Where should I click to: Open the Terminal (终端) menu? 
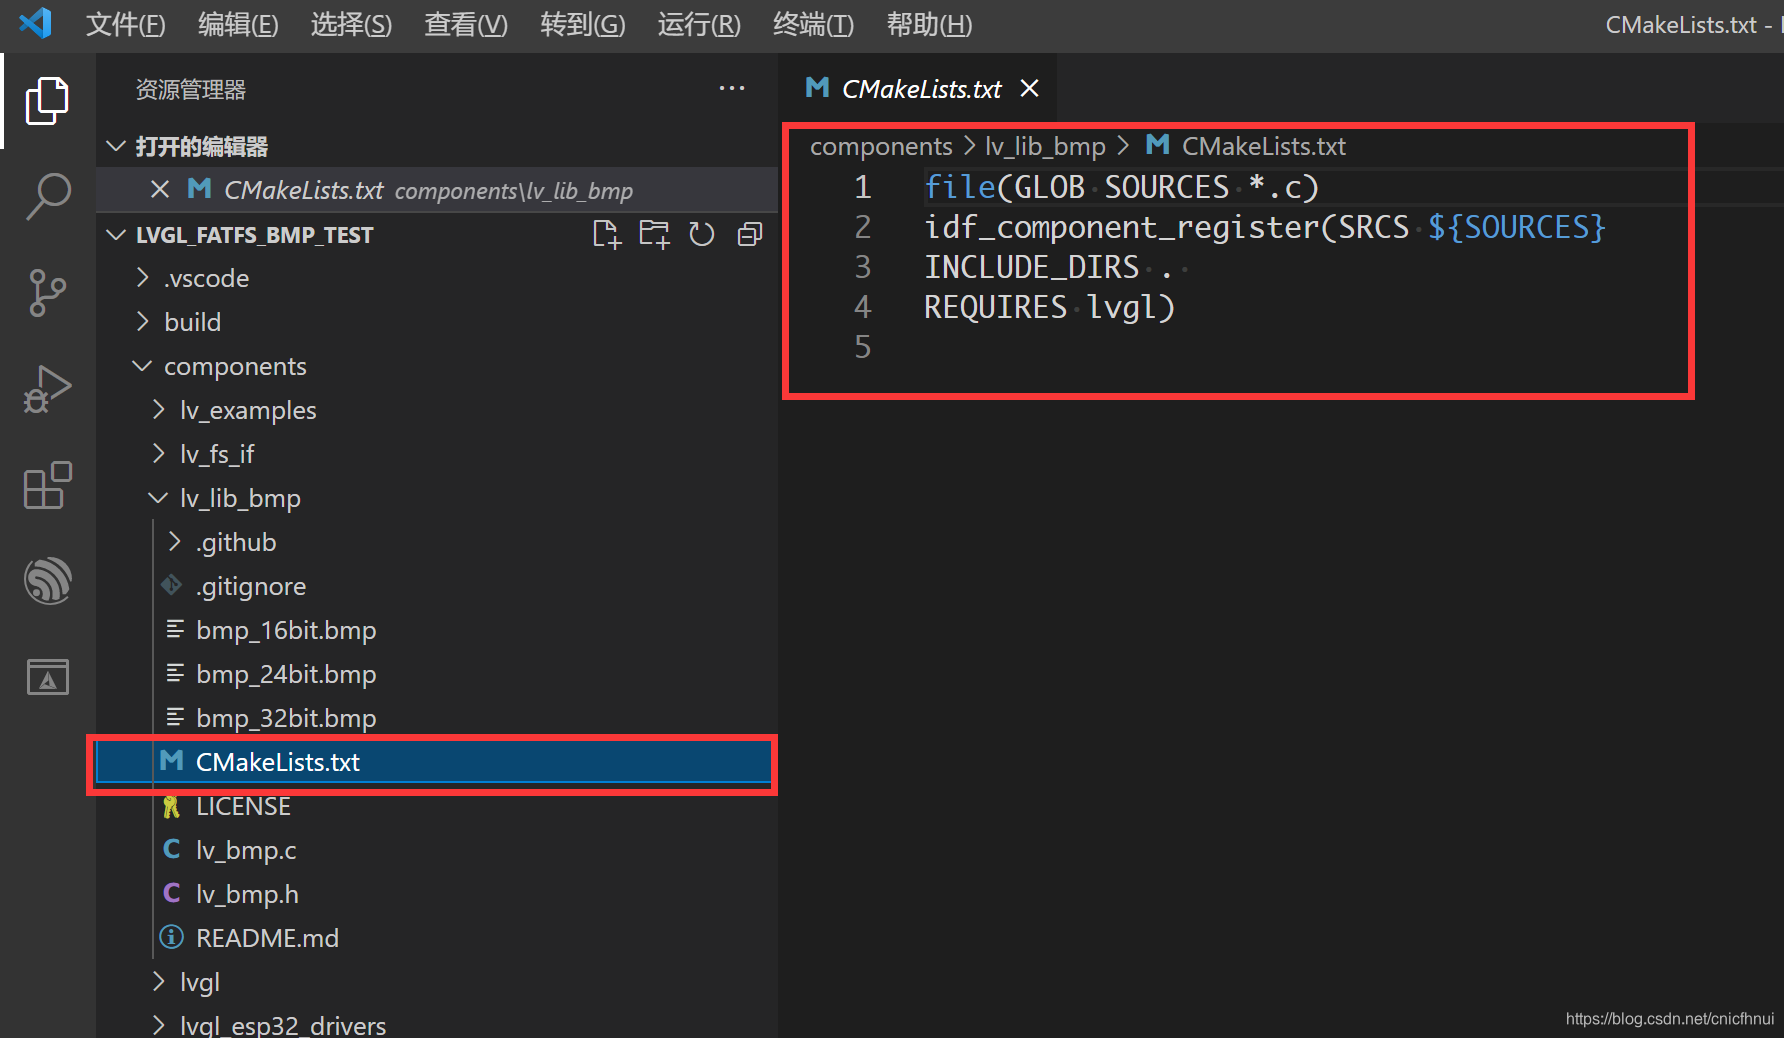813,24
